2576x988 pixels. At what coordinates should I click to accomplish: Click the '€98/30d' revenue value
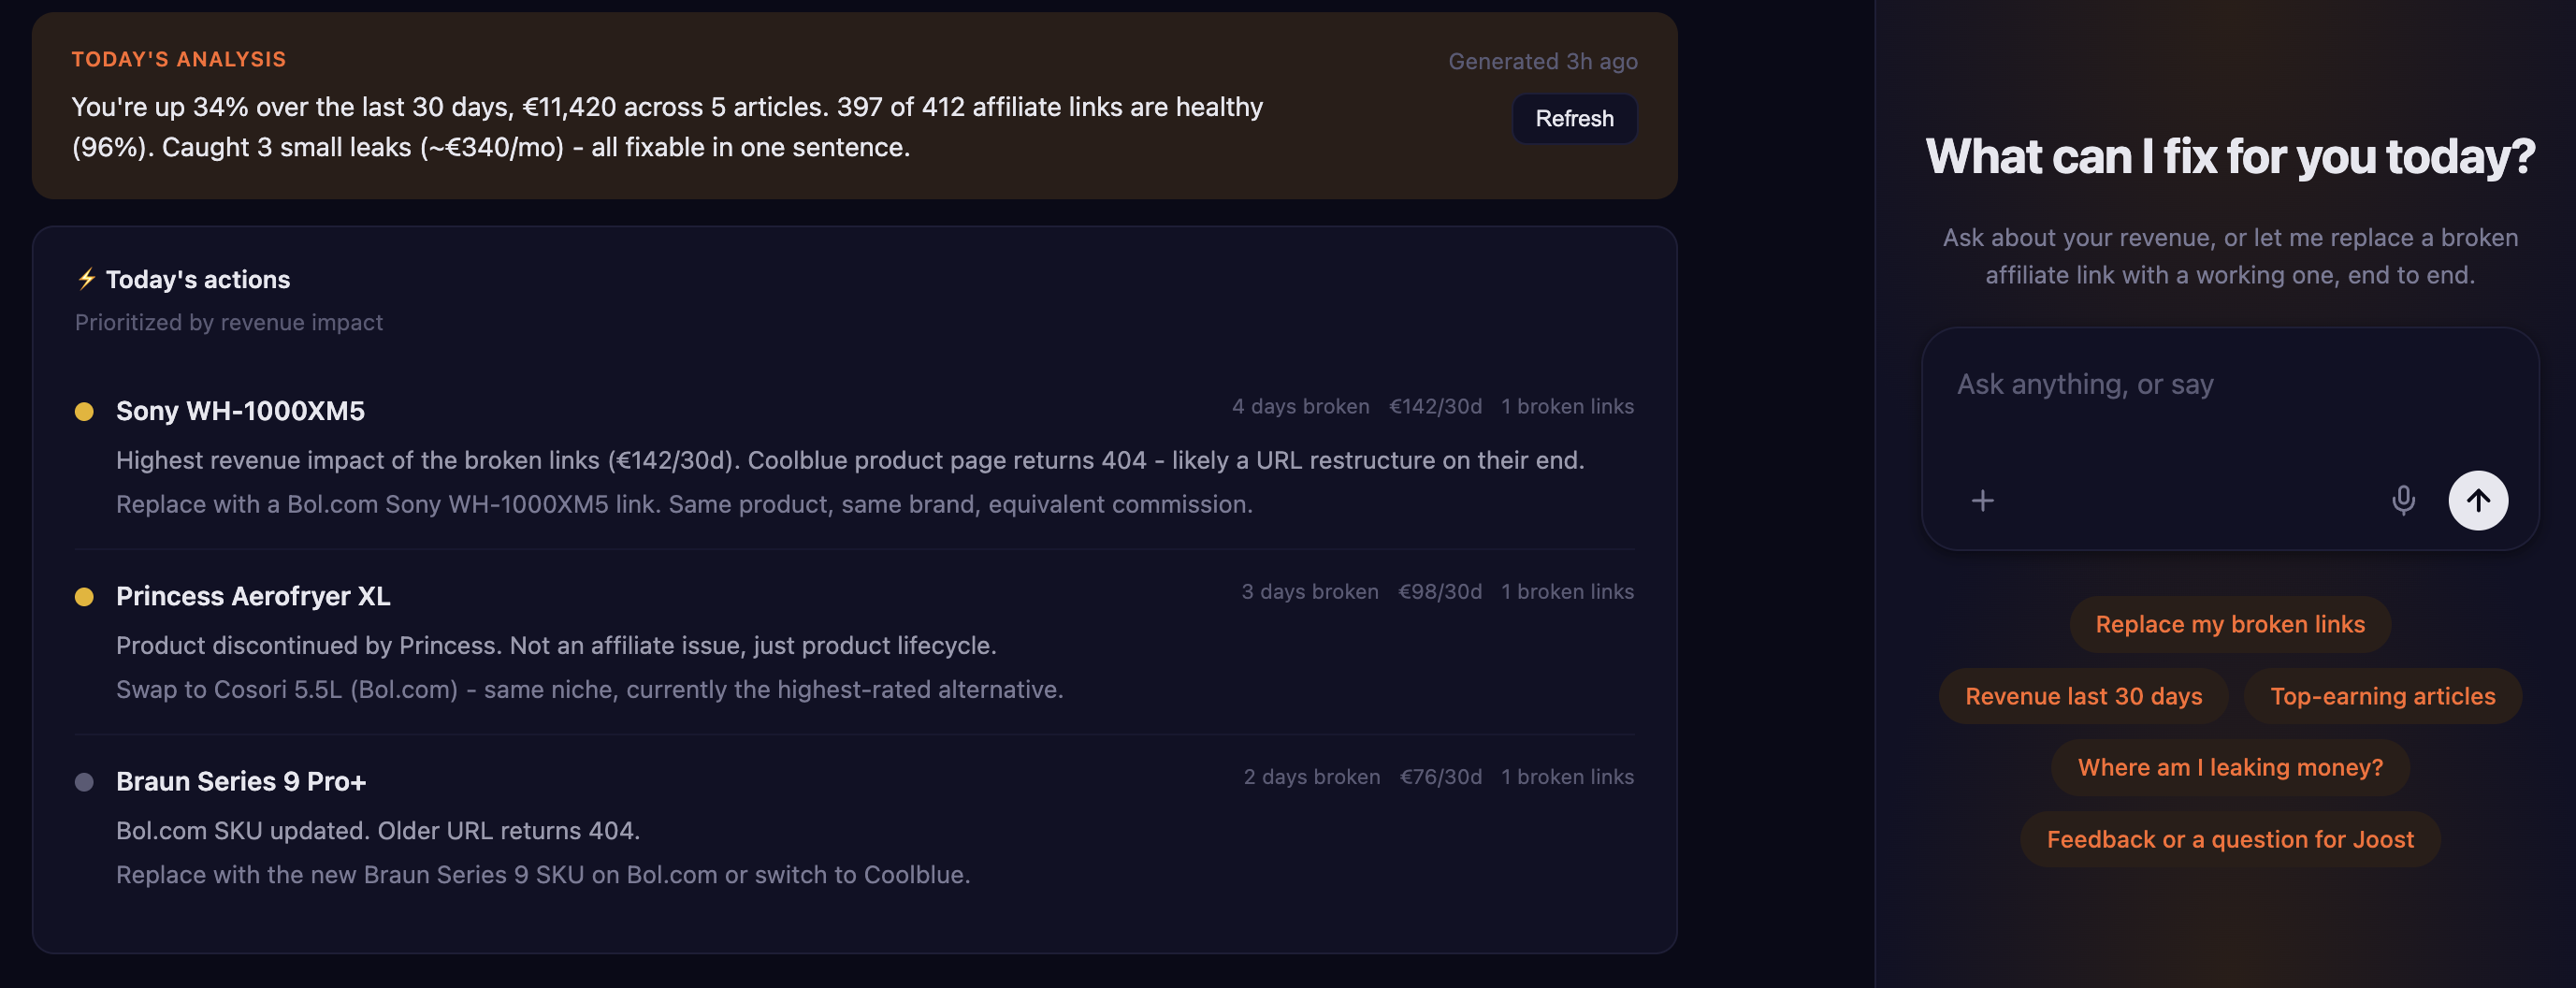pyautogui.click(x=1439, y=591)
